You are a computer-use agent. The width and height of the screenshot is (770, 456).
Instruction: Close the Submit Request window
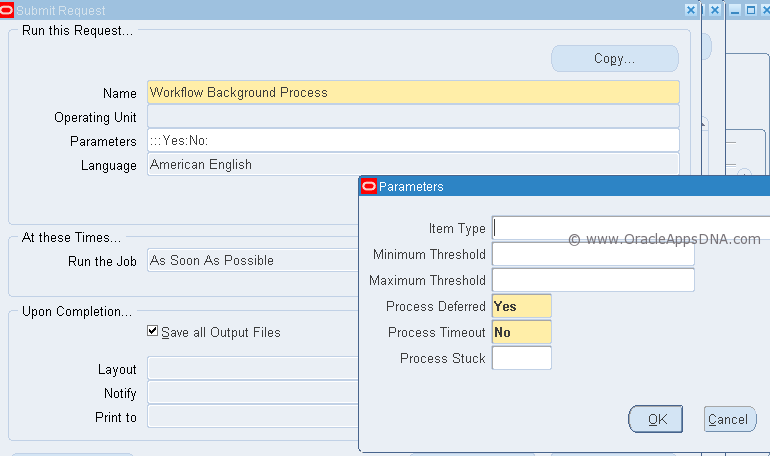(690, 10)
